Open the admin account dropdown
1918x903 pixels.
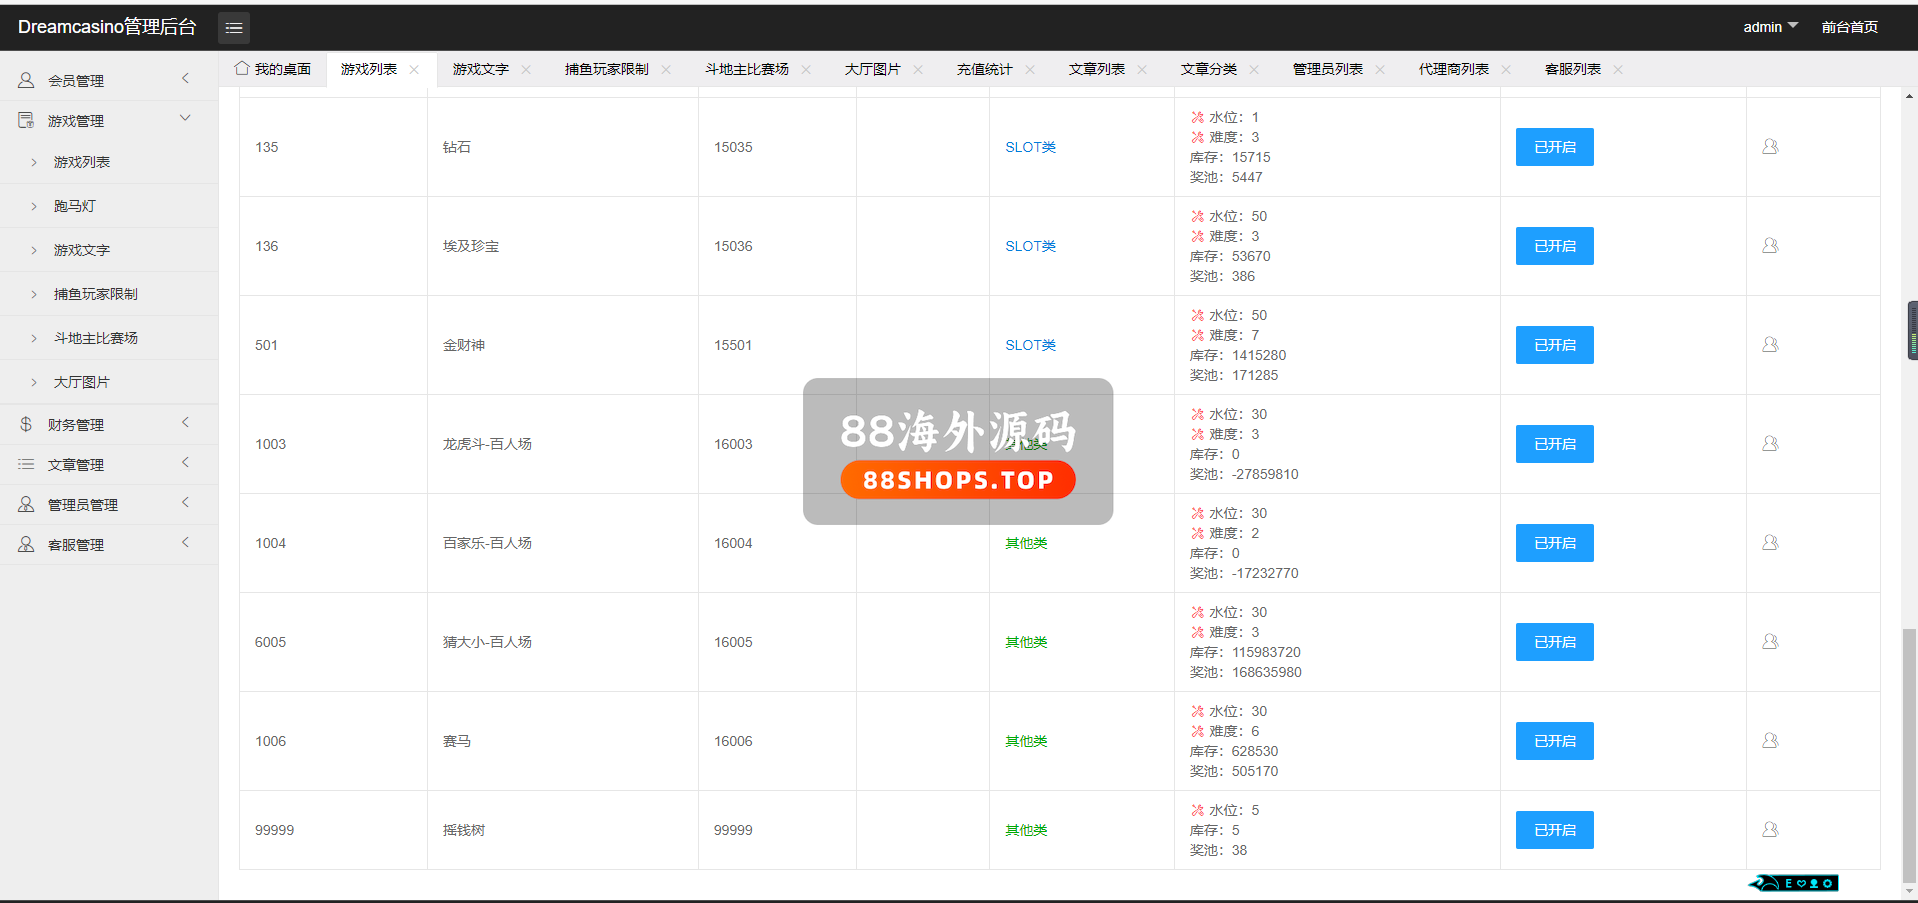(x=1769, y=27)
